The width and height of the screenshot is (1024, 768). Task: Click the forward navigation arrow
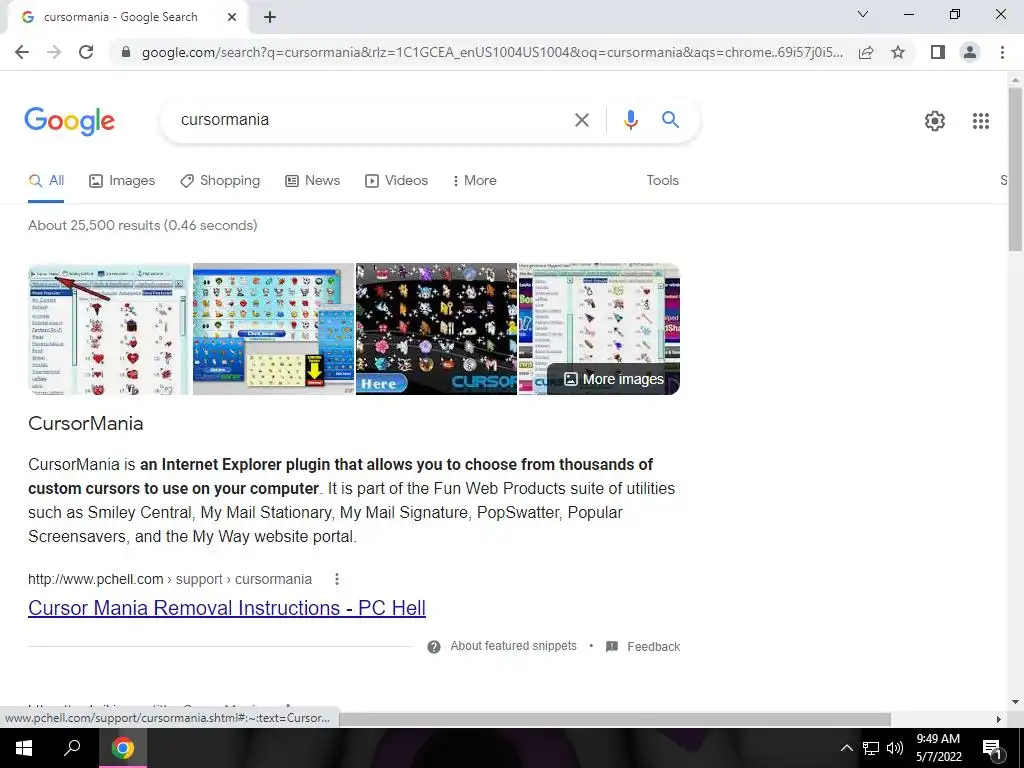[54, 52]
